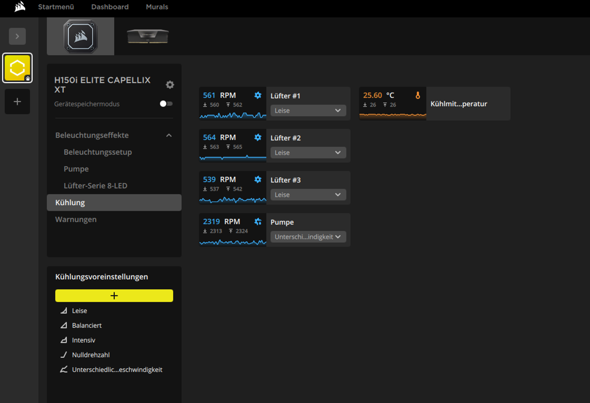Screen dimensions: 590x403
Task: Click the Lüfter #1 RPM graph
Action: tap(233, 115)
